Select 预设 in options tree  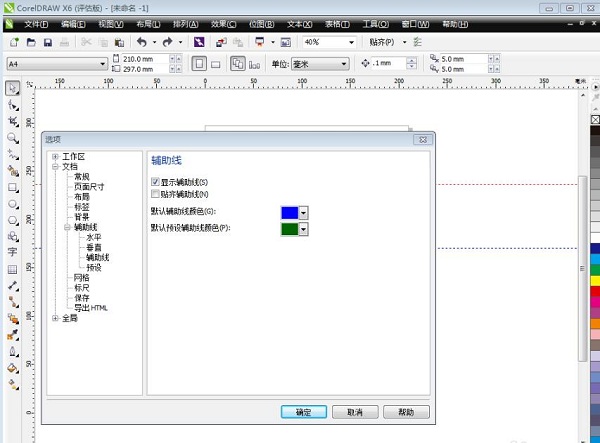tap(94, 267)
